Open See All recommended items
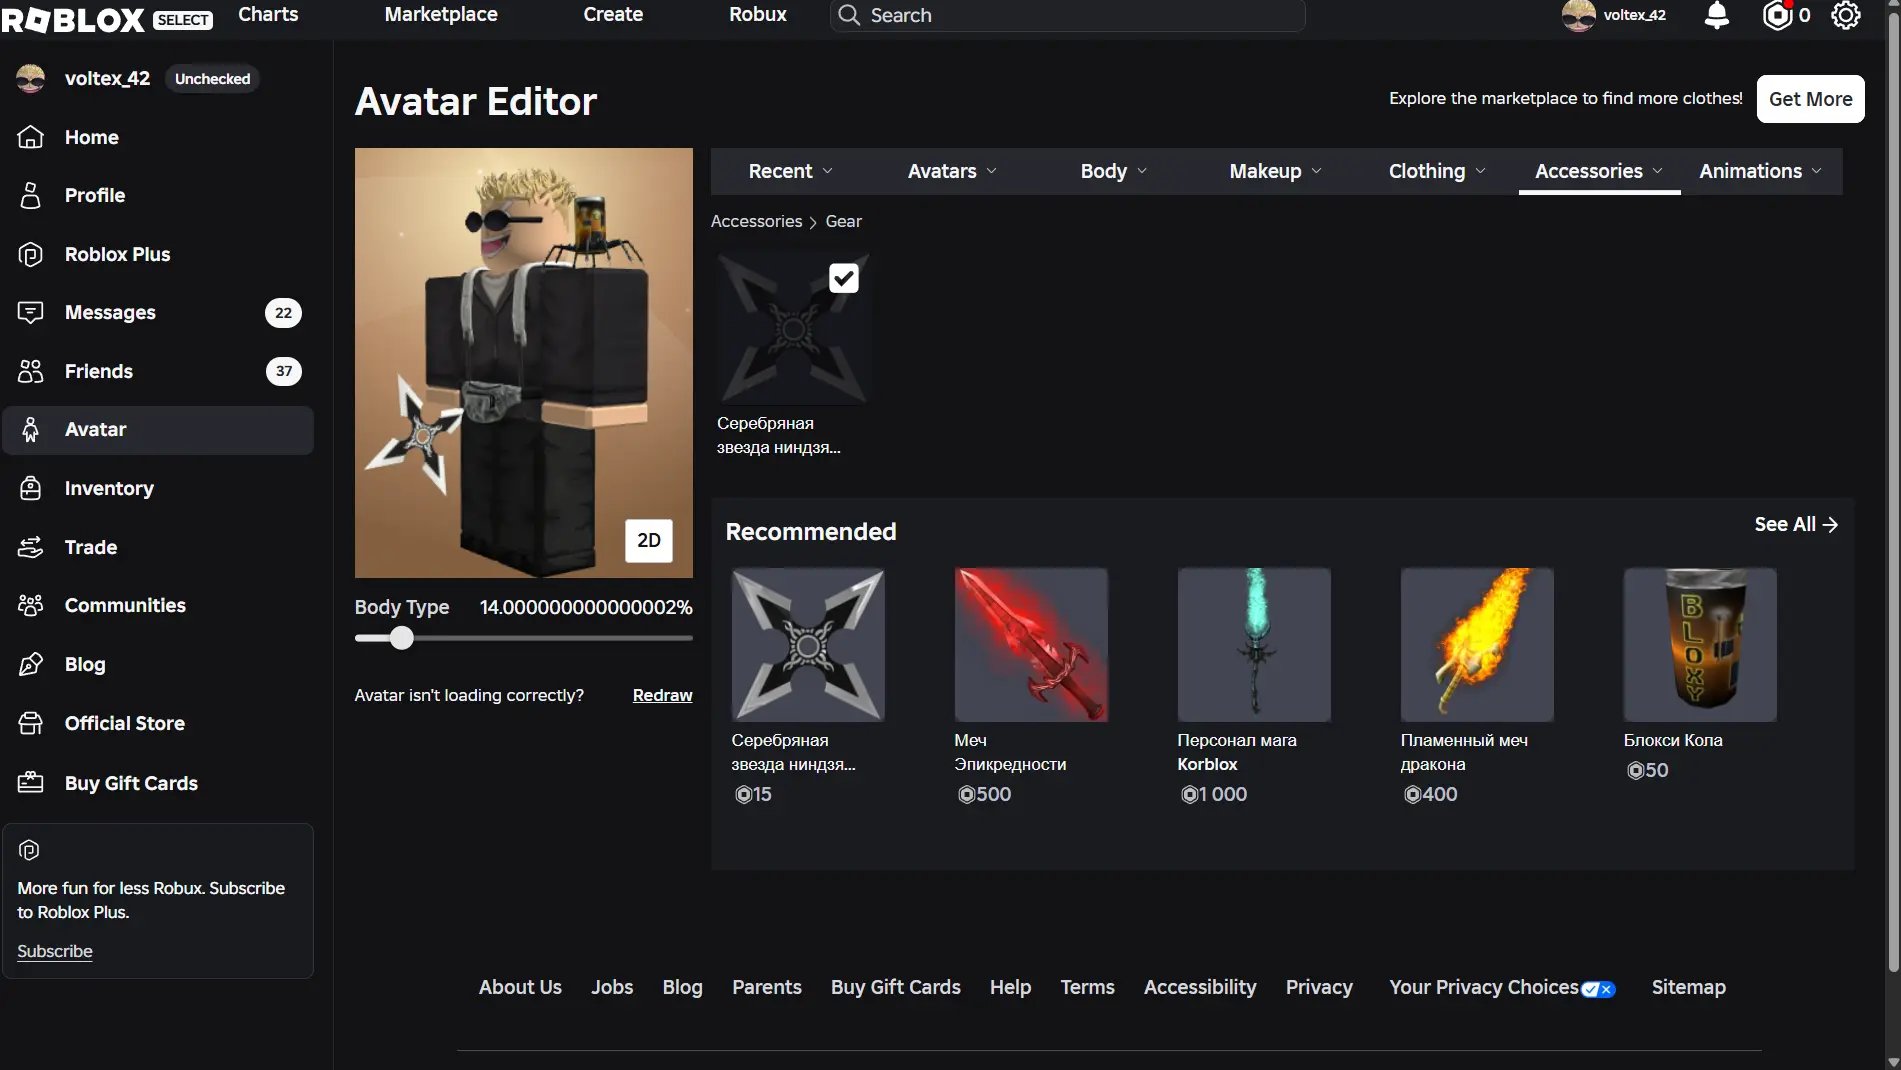1901x1070 pixels. point(1796,525)
